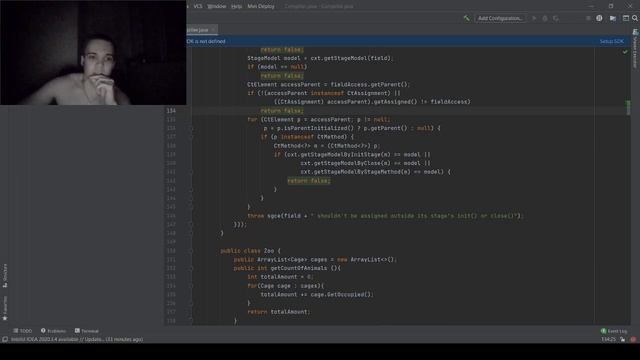This screenshot has height=360, width=640.
Task: Fold the 'for(Cage cage : cages)' loop
Action: (191, 286)
